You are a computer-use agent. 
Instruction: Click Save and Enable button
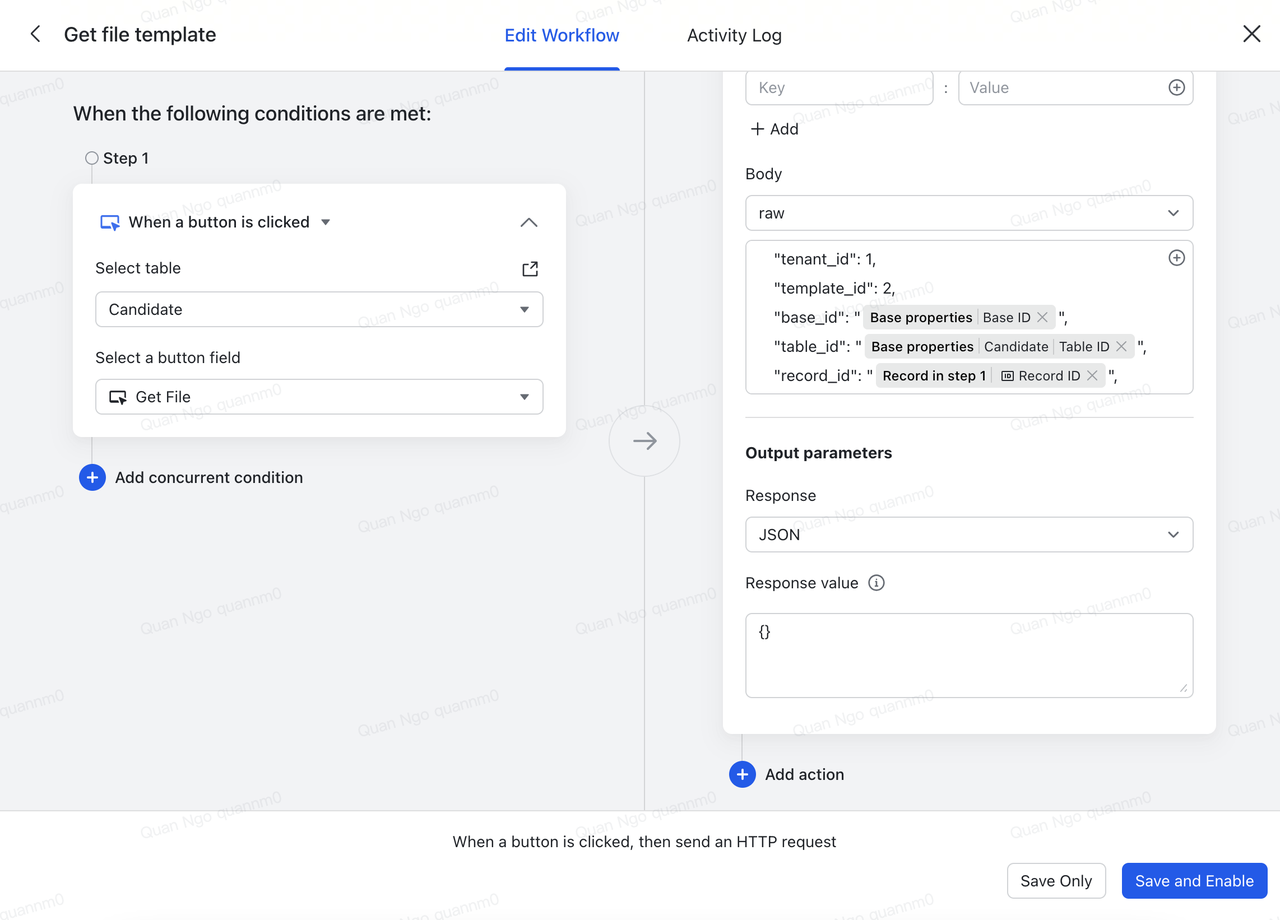tap(1194, 881)
